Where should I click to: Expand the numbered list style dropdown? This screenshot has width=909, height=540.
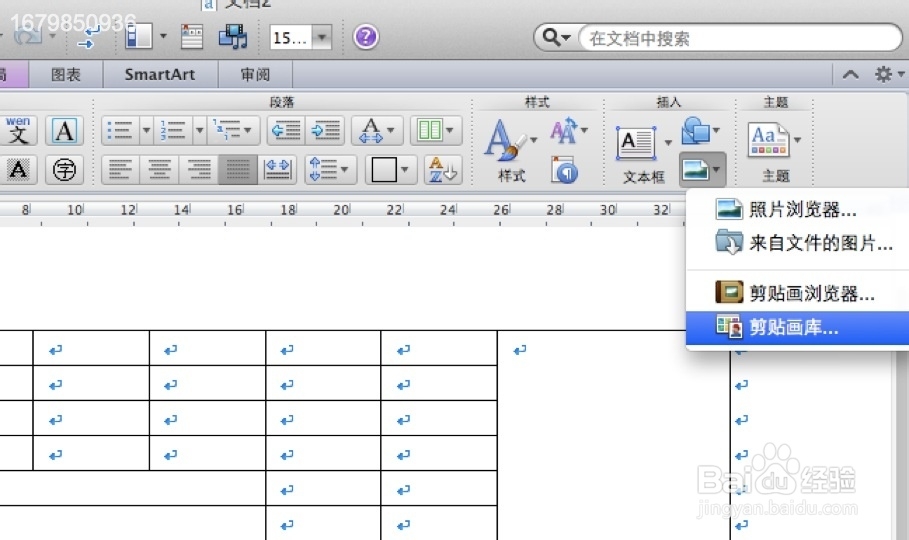199,131
